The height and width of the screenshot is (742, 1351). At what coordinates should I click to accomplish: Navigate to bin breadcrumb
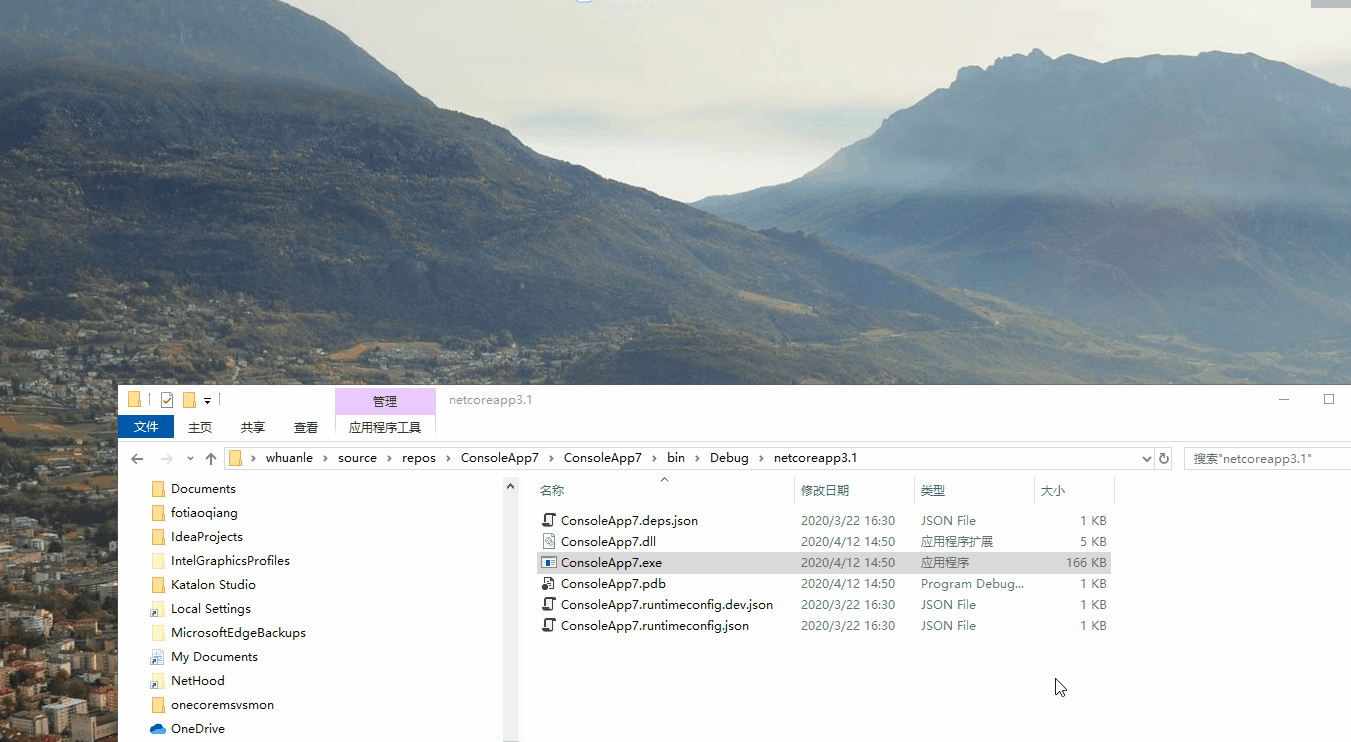tap(676, 458)
